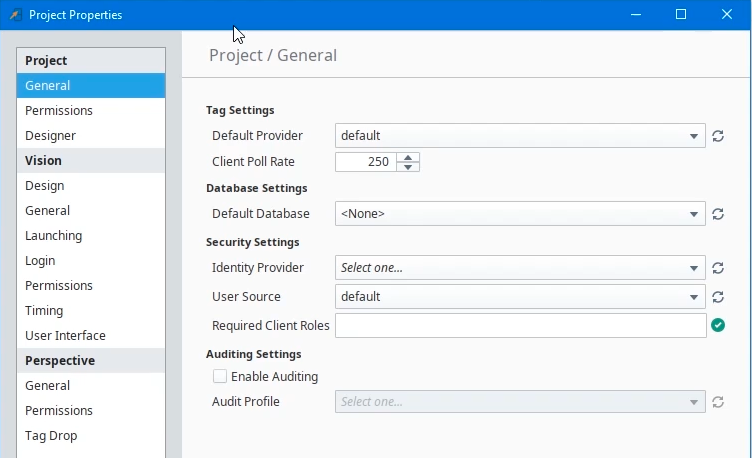
Task: Refresh the Default Provider list
Action: coord(718,136)
